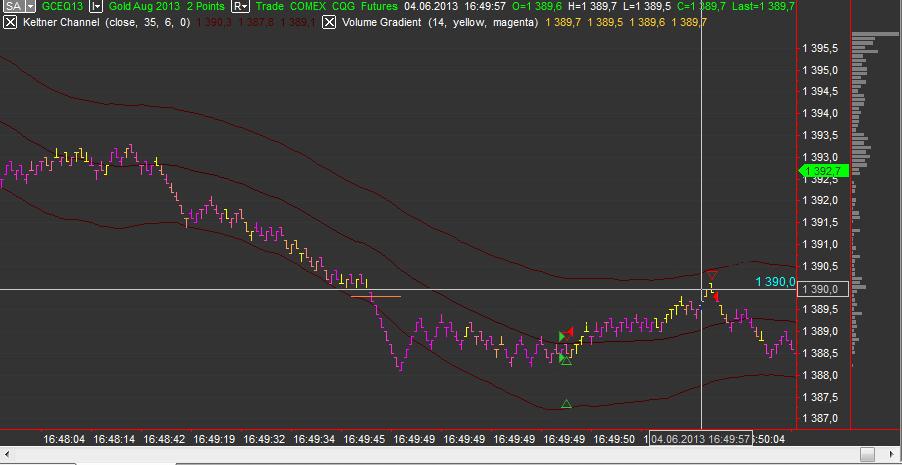
Task: Click the 1 395,5 price axis label
Action: 820,48
